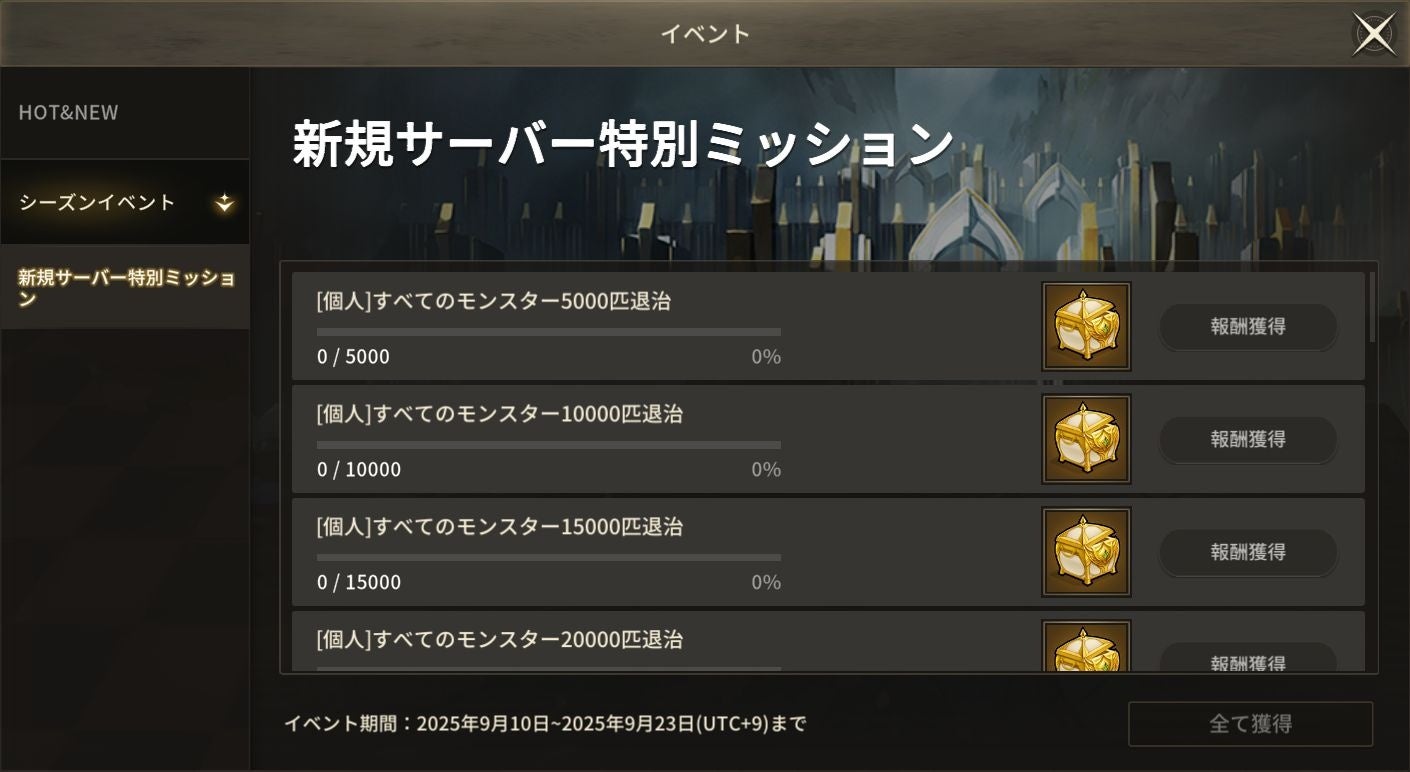Expand the シーズンイベント arrow icon
This screenshot has height=772, width=1410.
[x=225, y=203]
